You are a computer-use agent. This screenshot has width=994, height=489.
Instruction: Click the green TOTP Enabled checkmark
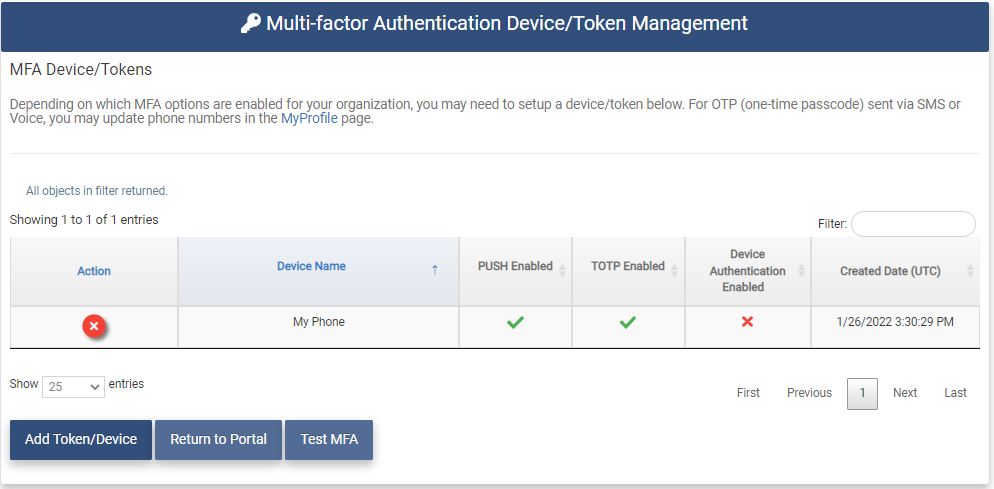coord(627,322)
